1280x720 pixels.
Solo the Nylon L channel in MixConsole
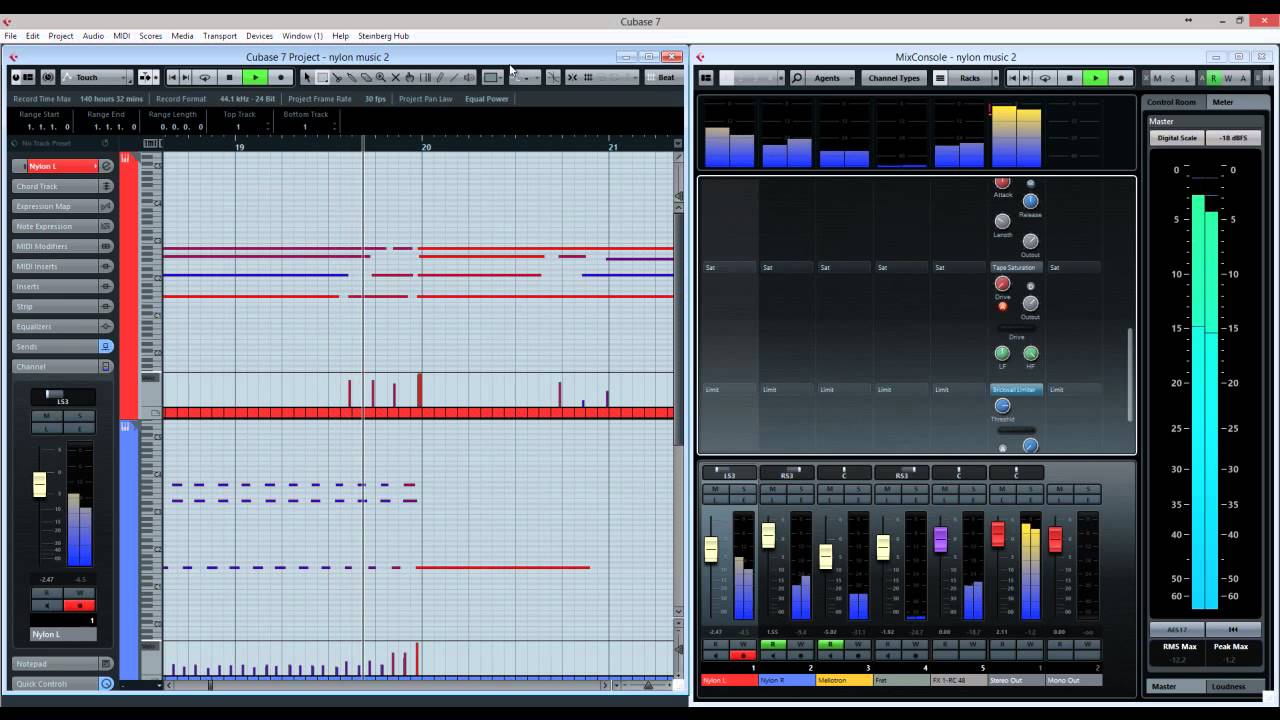click(743, 488)
